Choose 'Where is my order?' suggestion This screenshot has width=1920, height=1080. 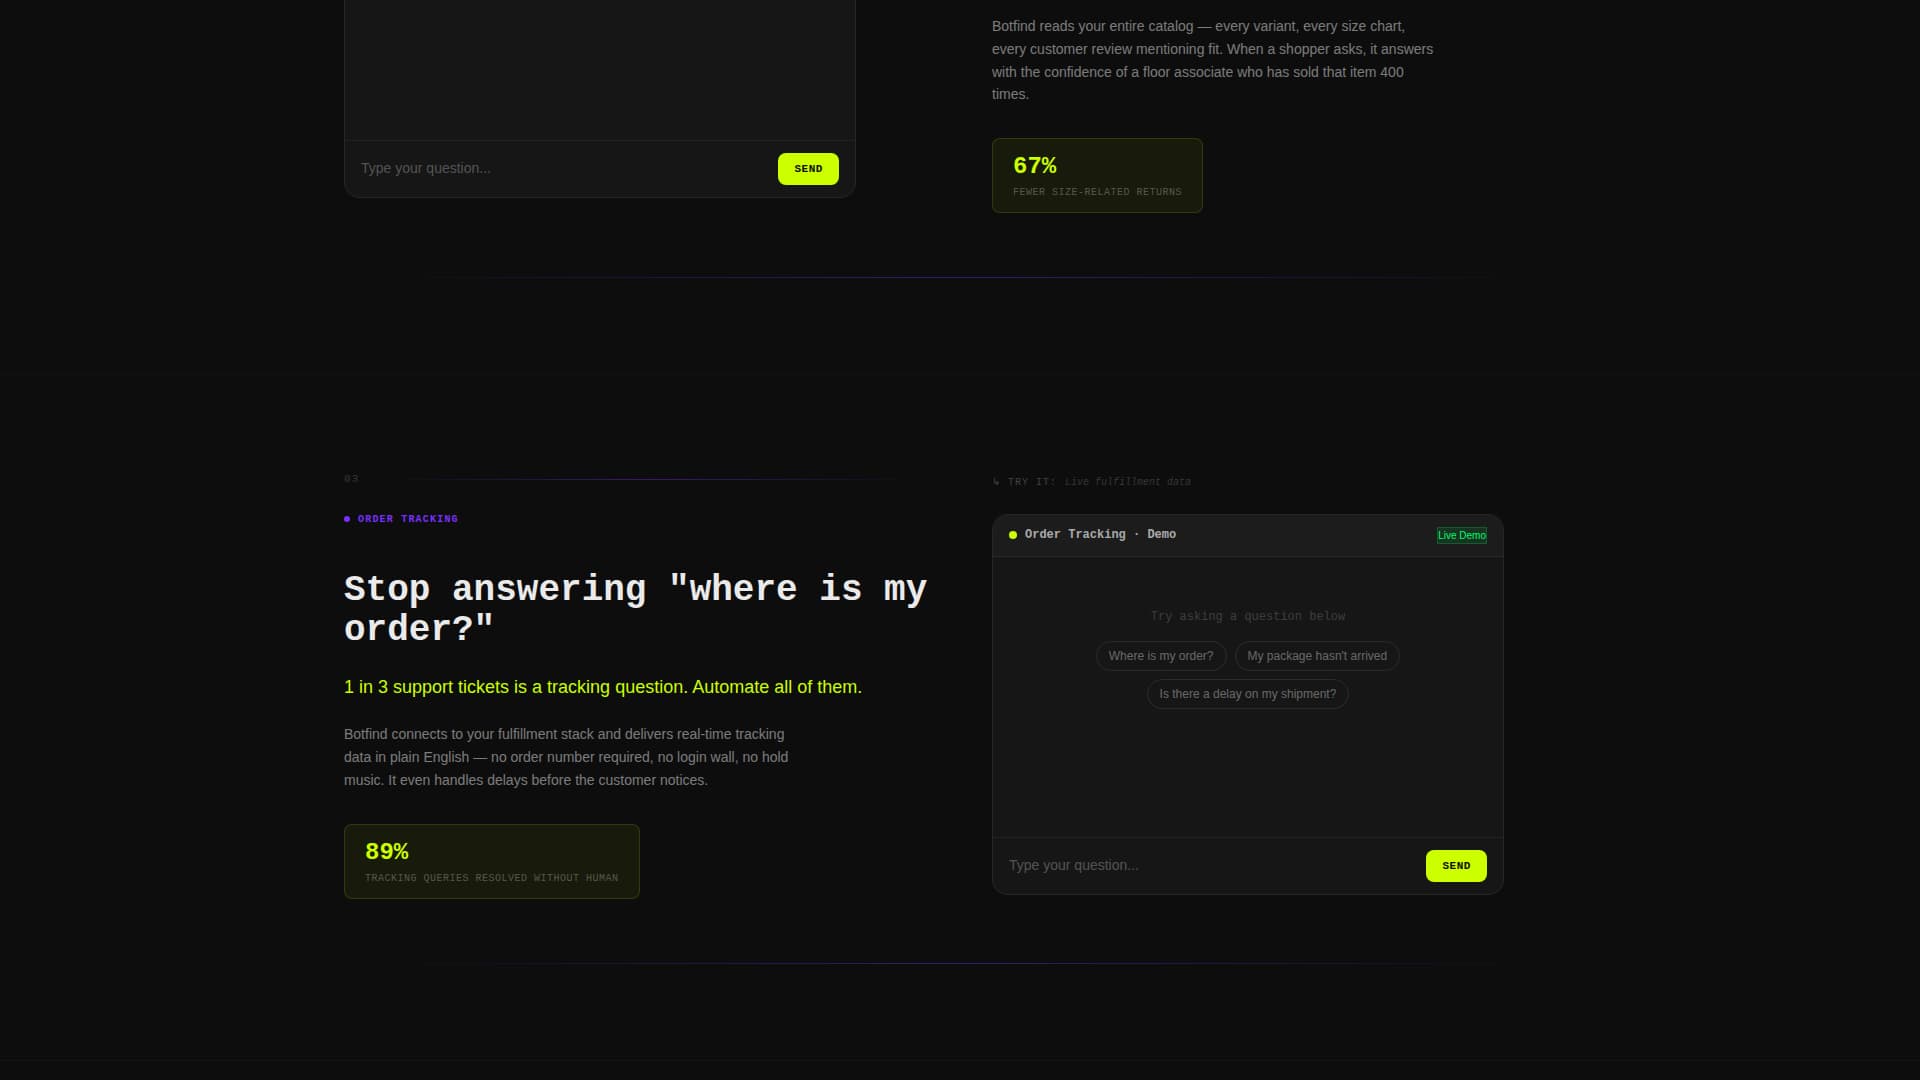click(x=1161, y=656)
